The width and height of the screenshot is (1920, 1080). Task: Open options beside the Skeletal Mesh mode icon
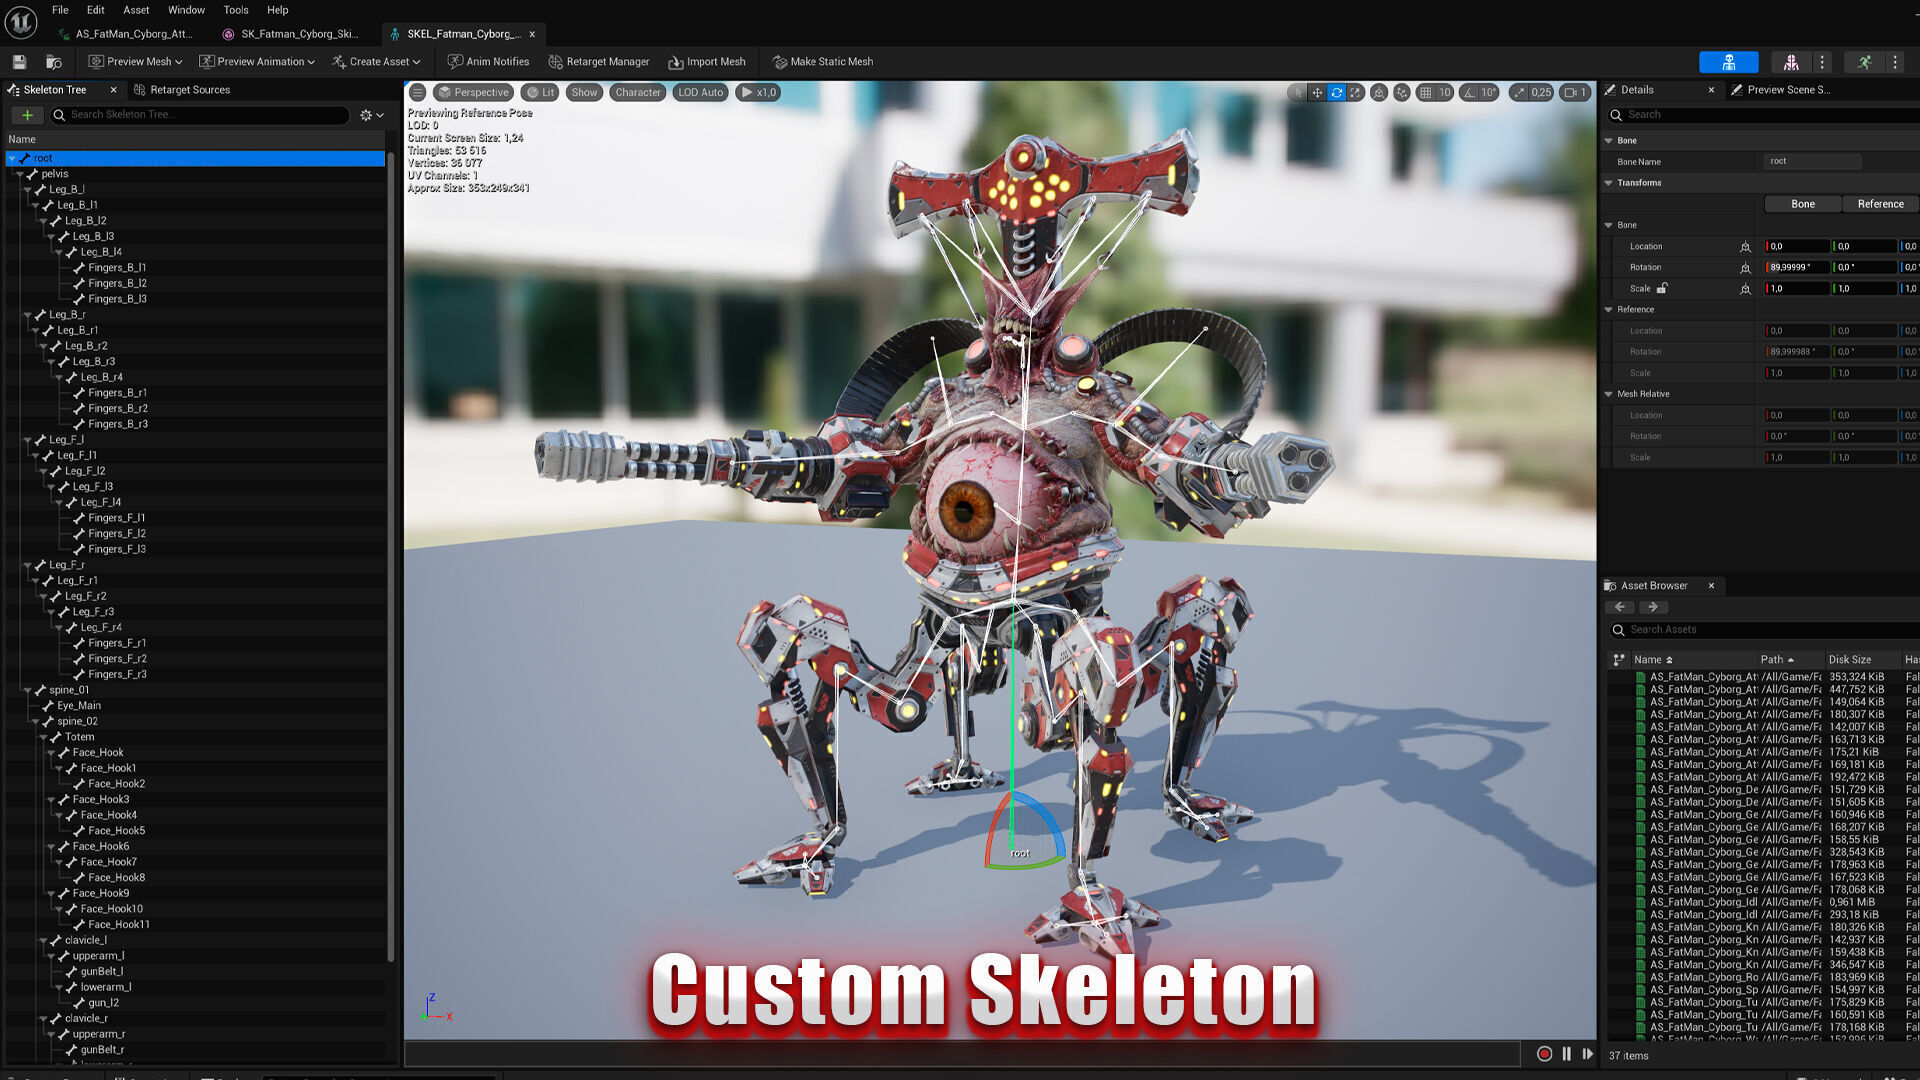point(1822,62)
